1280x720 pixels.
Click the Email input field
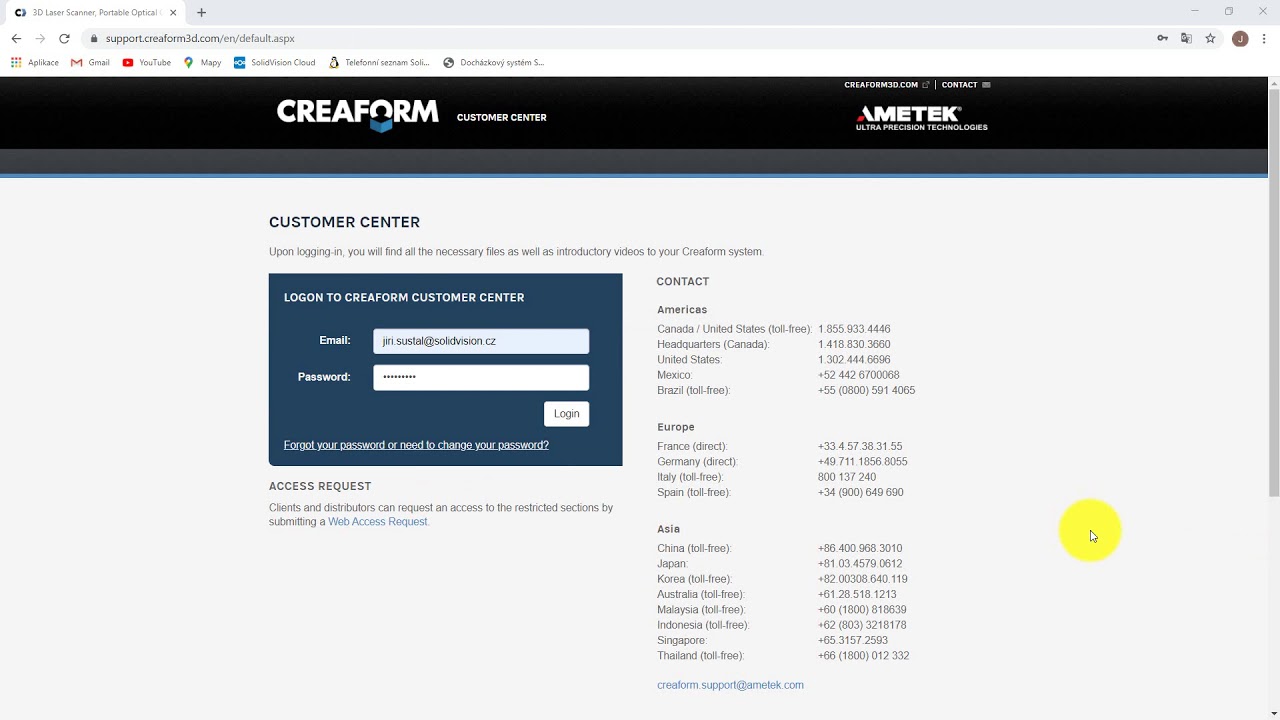[481, 341]
